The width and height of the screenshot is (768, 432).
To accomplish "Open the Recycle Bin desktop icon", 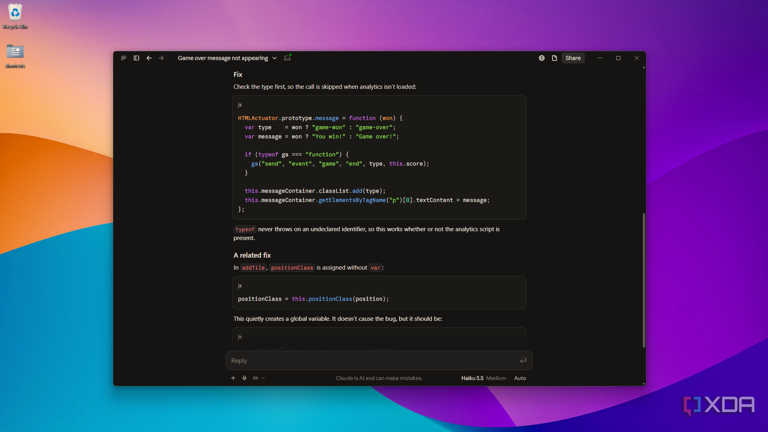I will pyautogui.click(x=15, y=16).
